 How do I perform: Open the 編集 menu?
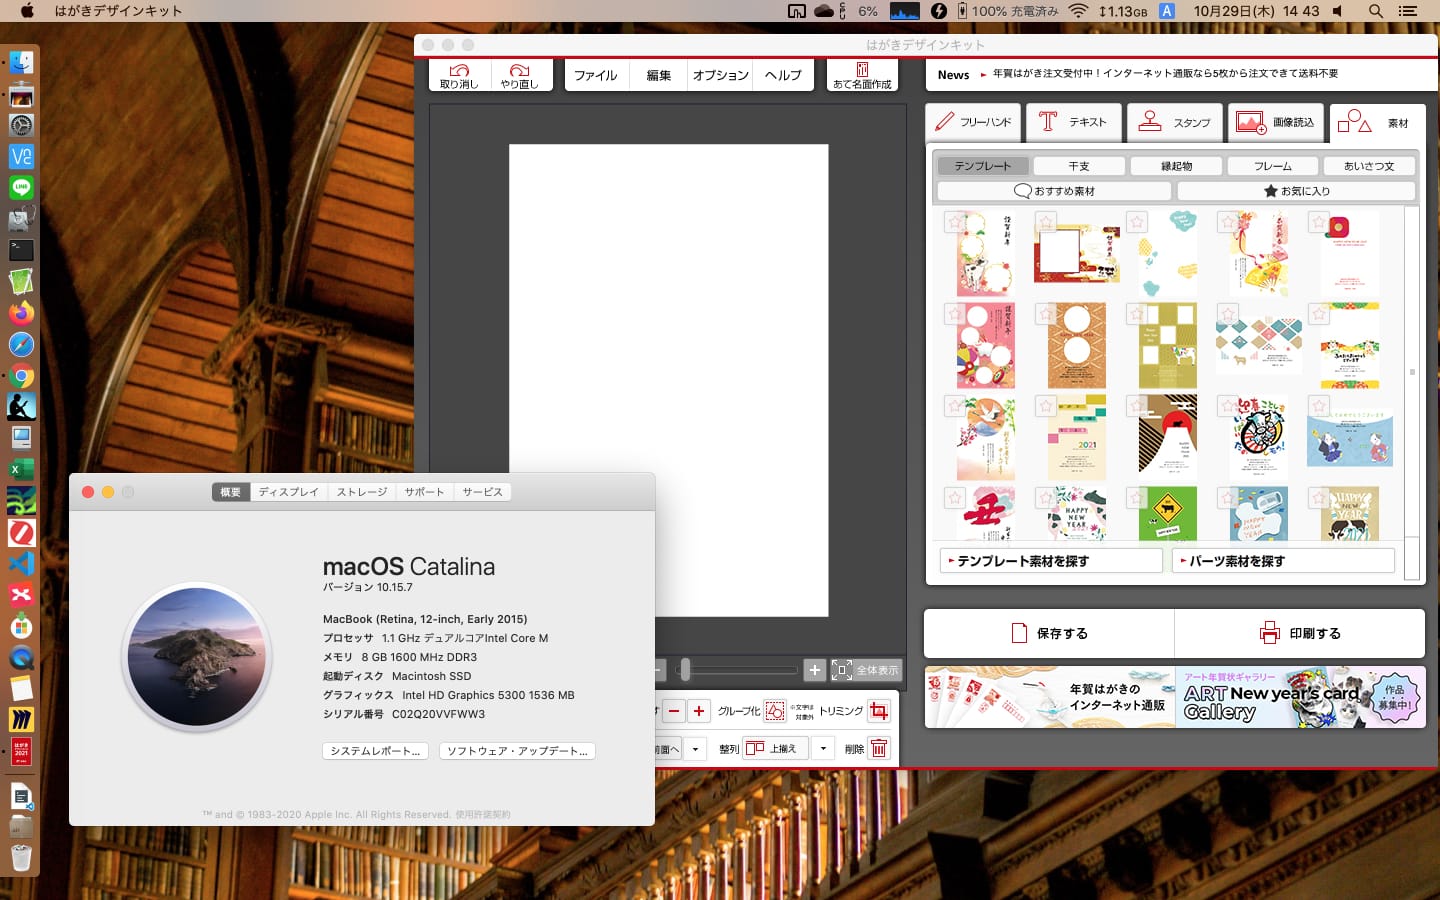(x=658, y=75)
